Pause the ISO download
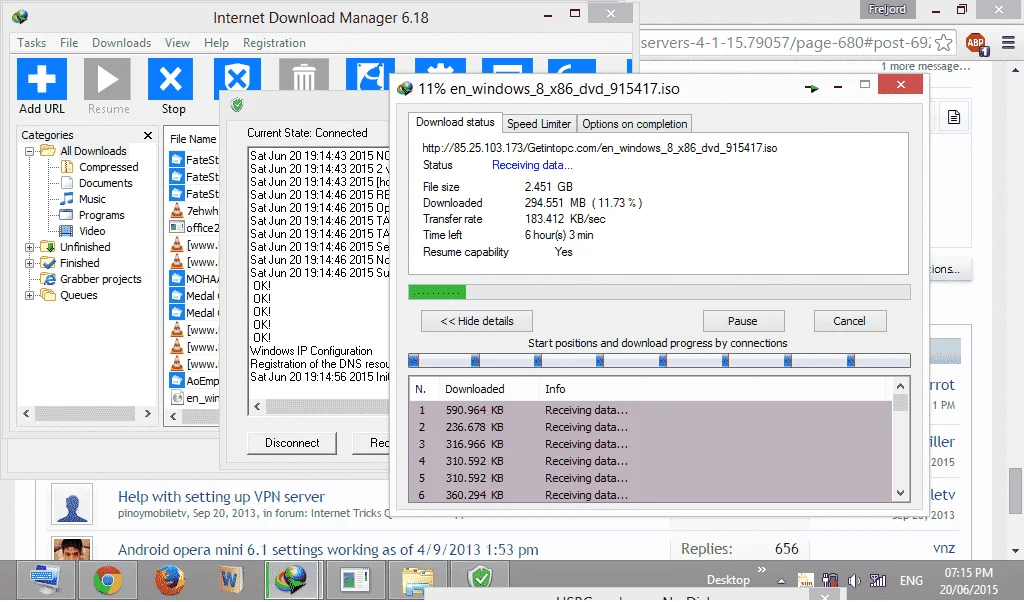Image resolution: width=1026 pixels, height=602 pixels. pyautogui.click(x=743, y=321)
